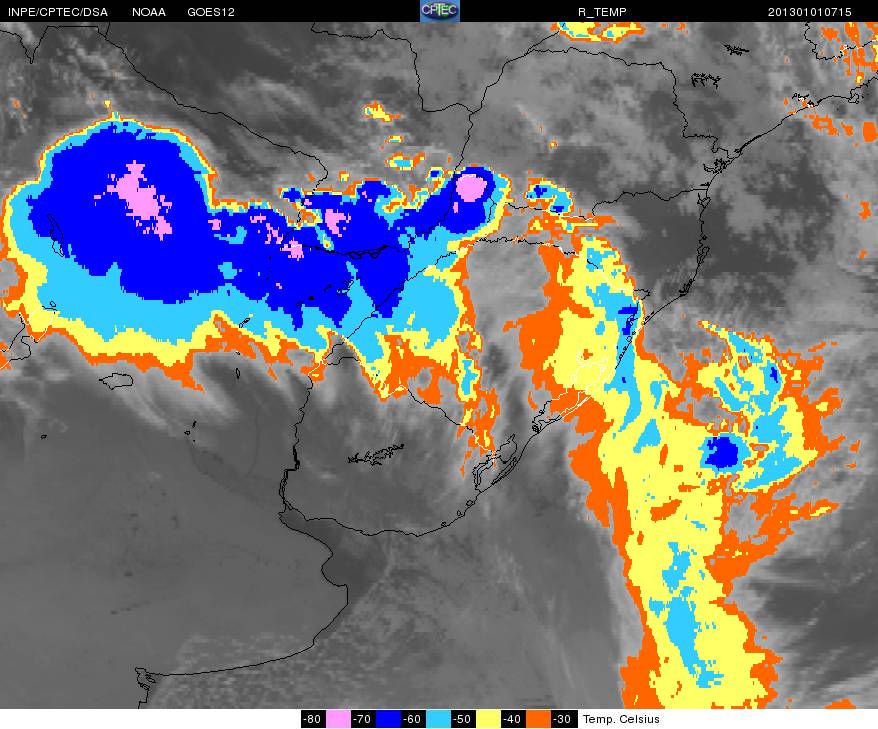The width and height of the screenshot is (878, 729).
Task: Click the light blue -60 to -50 swatch
Action: click(438, 719)
